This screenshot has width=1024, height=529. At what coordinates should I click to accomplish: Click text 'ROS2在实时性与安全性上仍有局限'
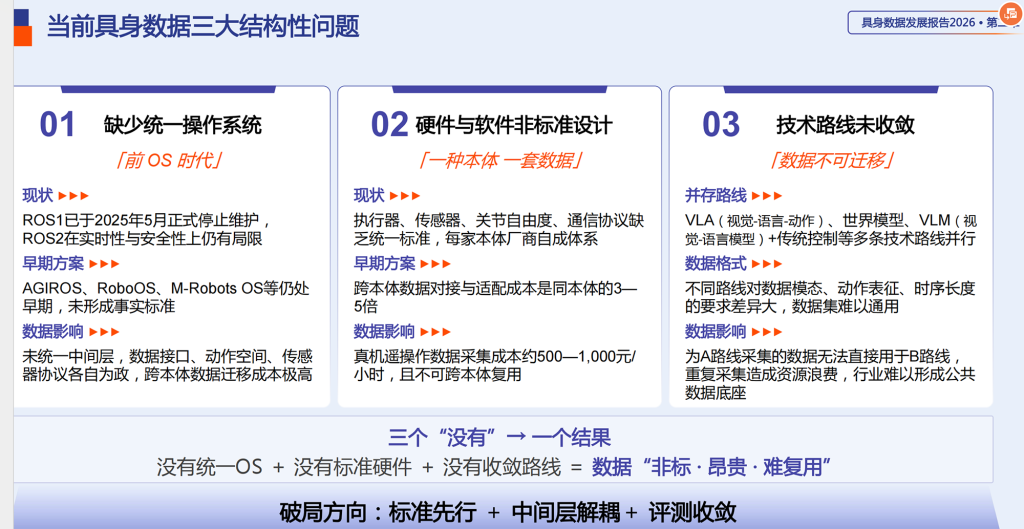142,238
